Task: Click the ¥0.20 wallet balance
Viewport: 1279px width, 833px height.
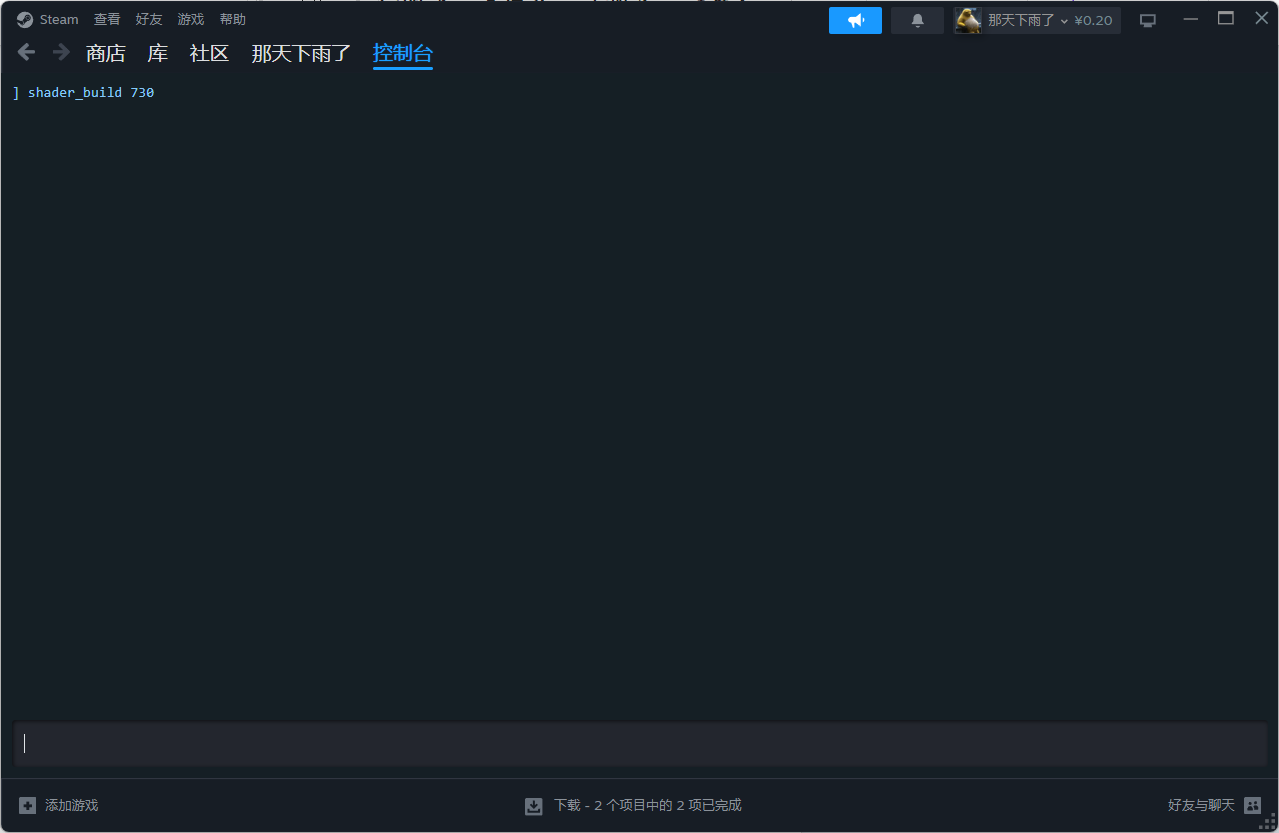Action: click(x=1093, y=20)
